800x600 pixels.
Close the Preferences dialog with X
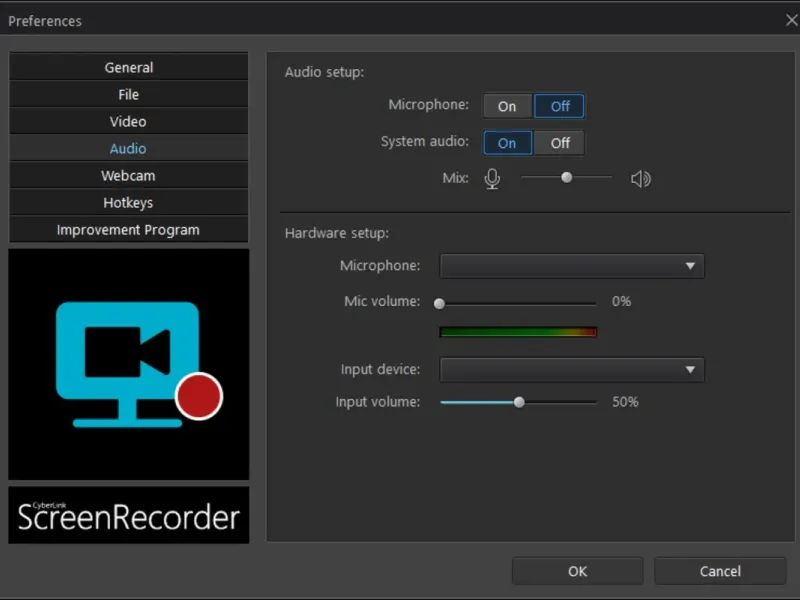coord(791,20)
